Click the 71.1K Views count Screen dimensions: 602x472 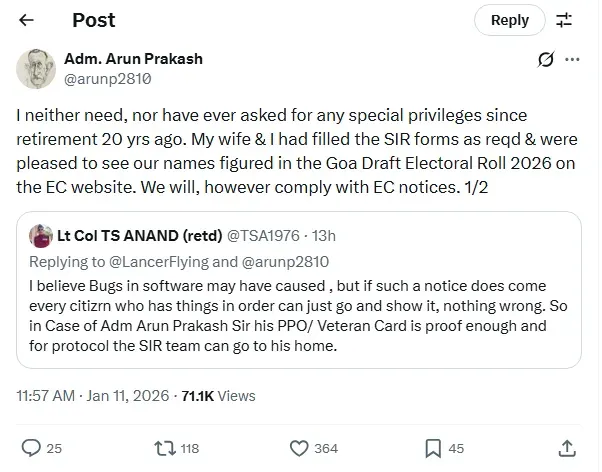[x=218, y=396]
